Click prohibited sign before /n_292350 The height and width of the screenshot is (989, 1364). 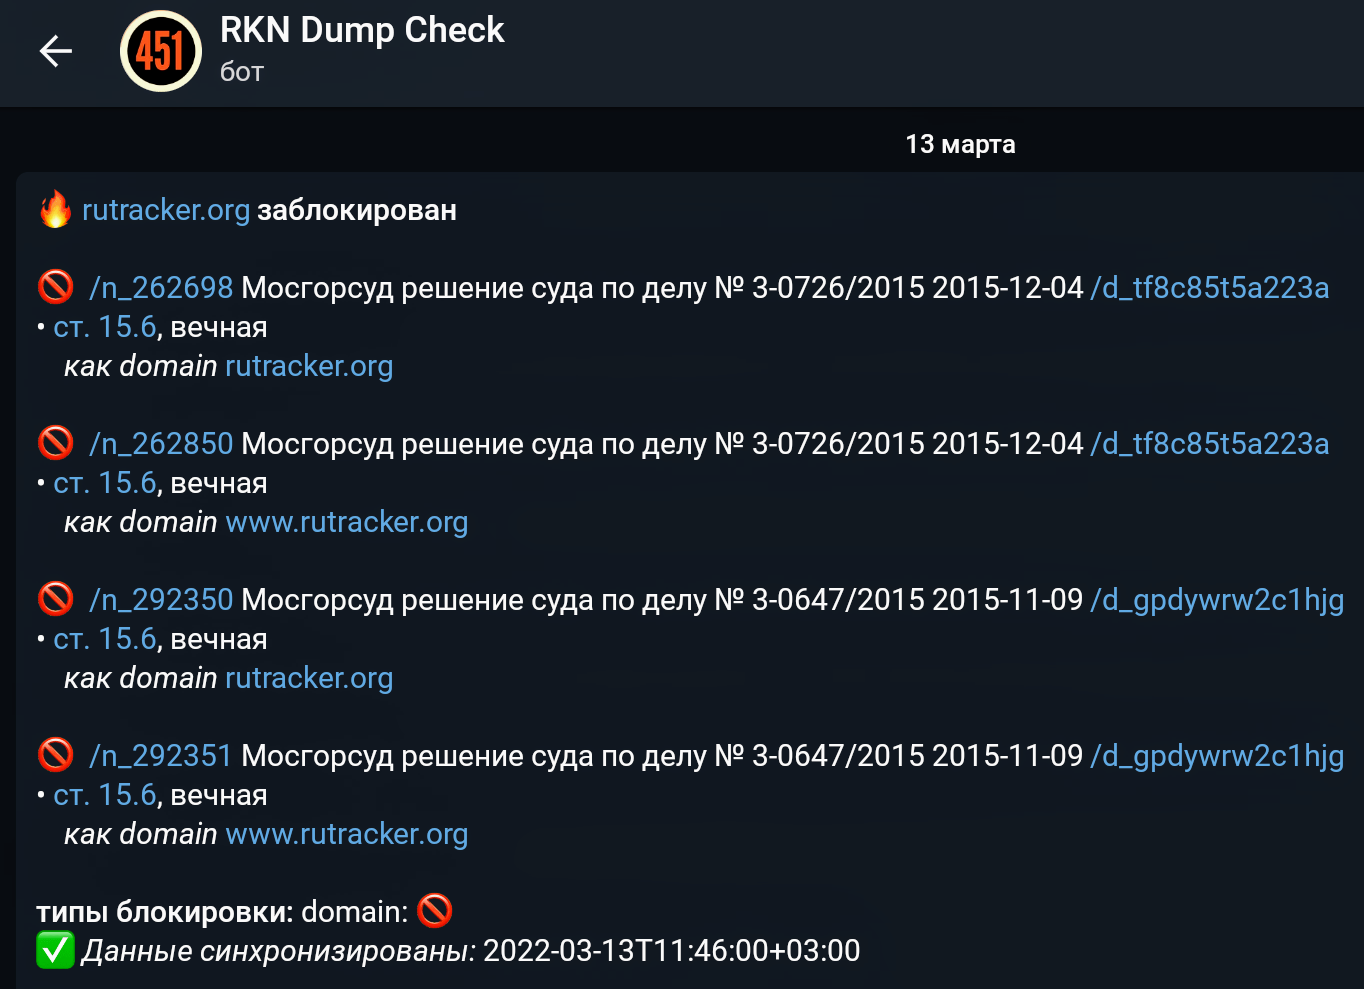tap(55, 599)
